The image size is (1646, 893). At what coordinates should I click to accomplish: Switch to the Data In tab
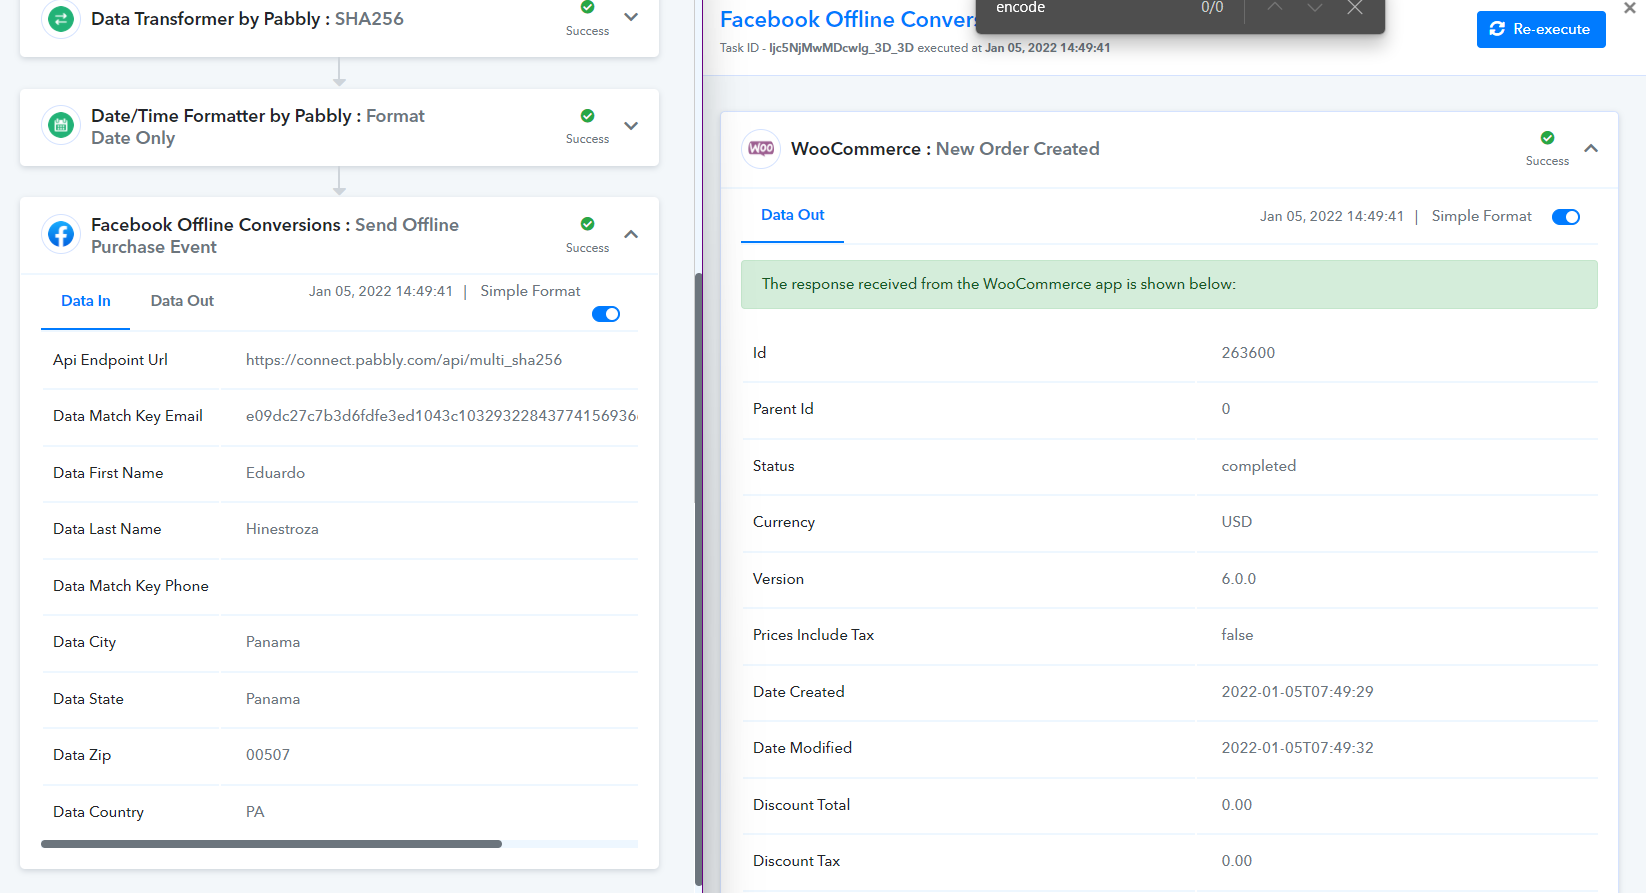point(86,301)
